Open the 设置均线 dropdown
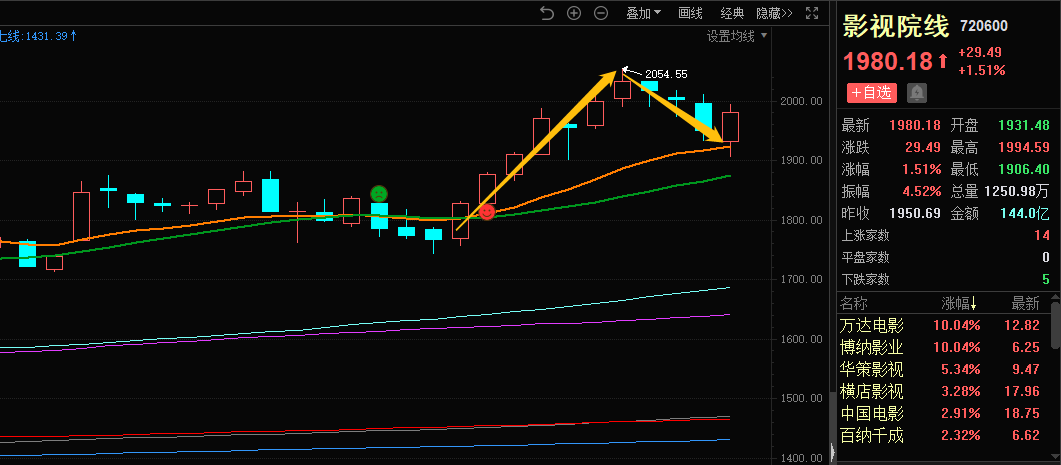 737,36
